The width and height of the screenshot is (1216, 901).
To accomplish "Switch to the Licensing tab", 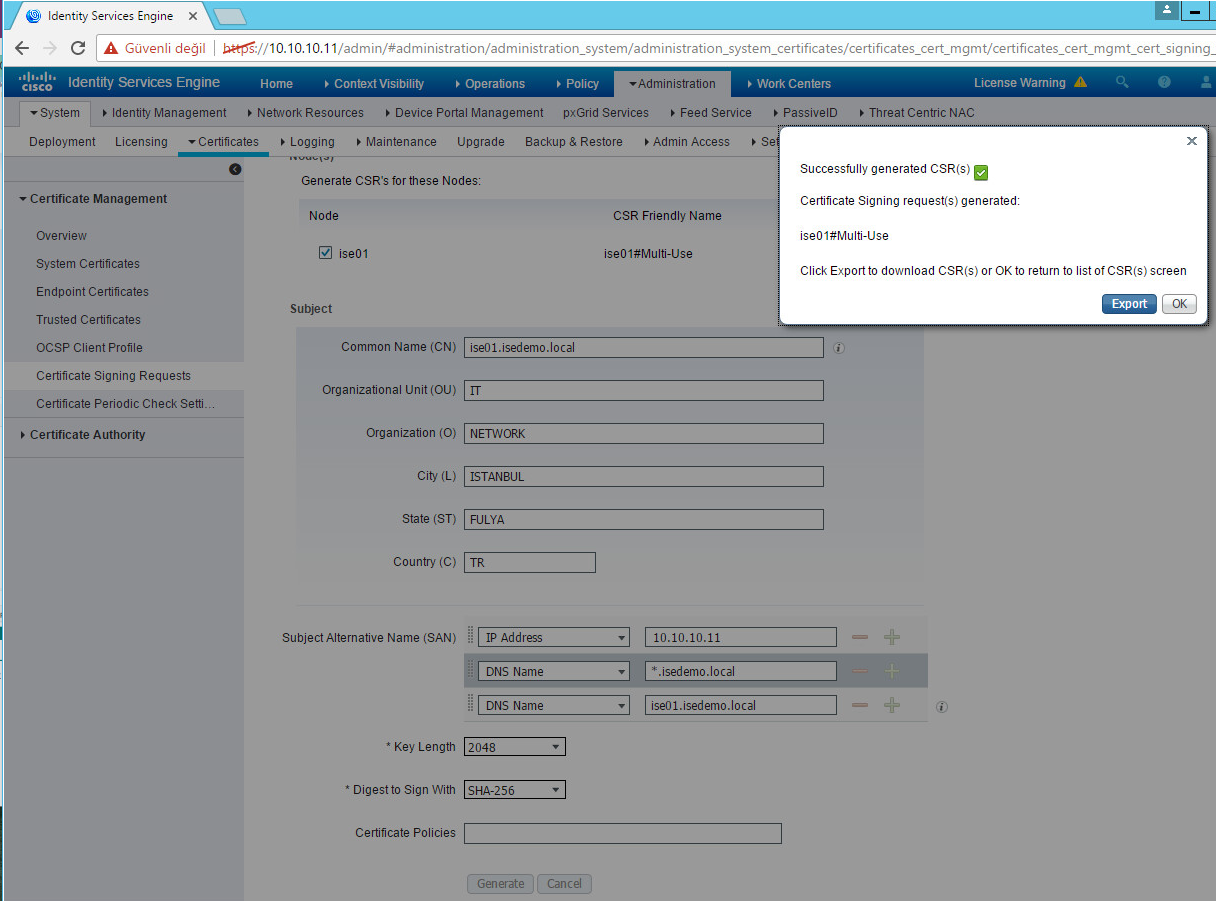I will (x=141, y=142).
